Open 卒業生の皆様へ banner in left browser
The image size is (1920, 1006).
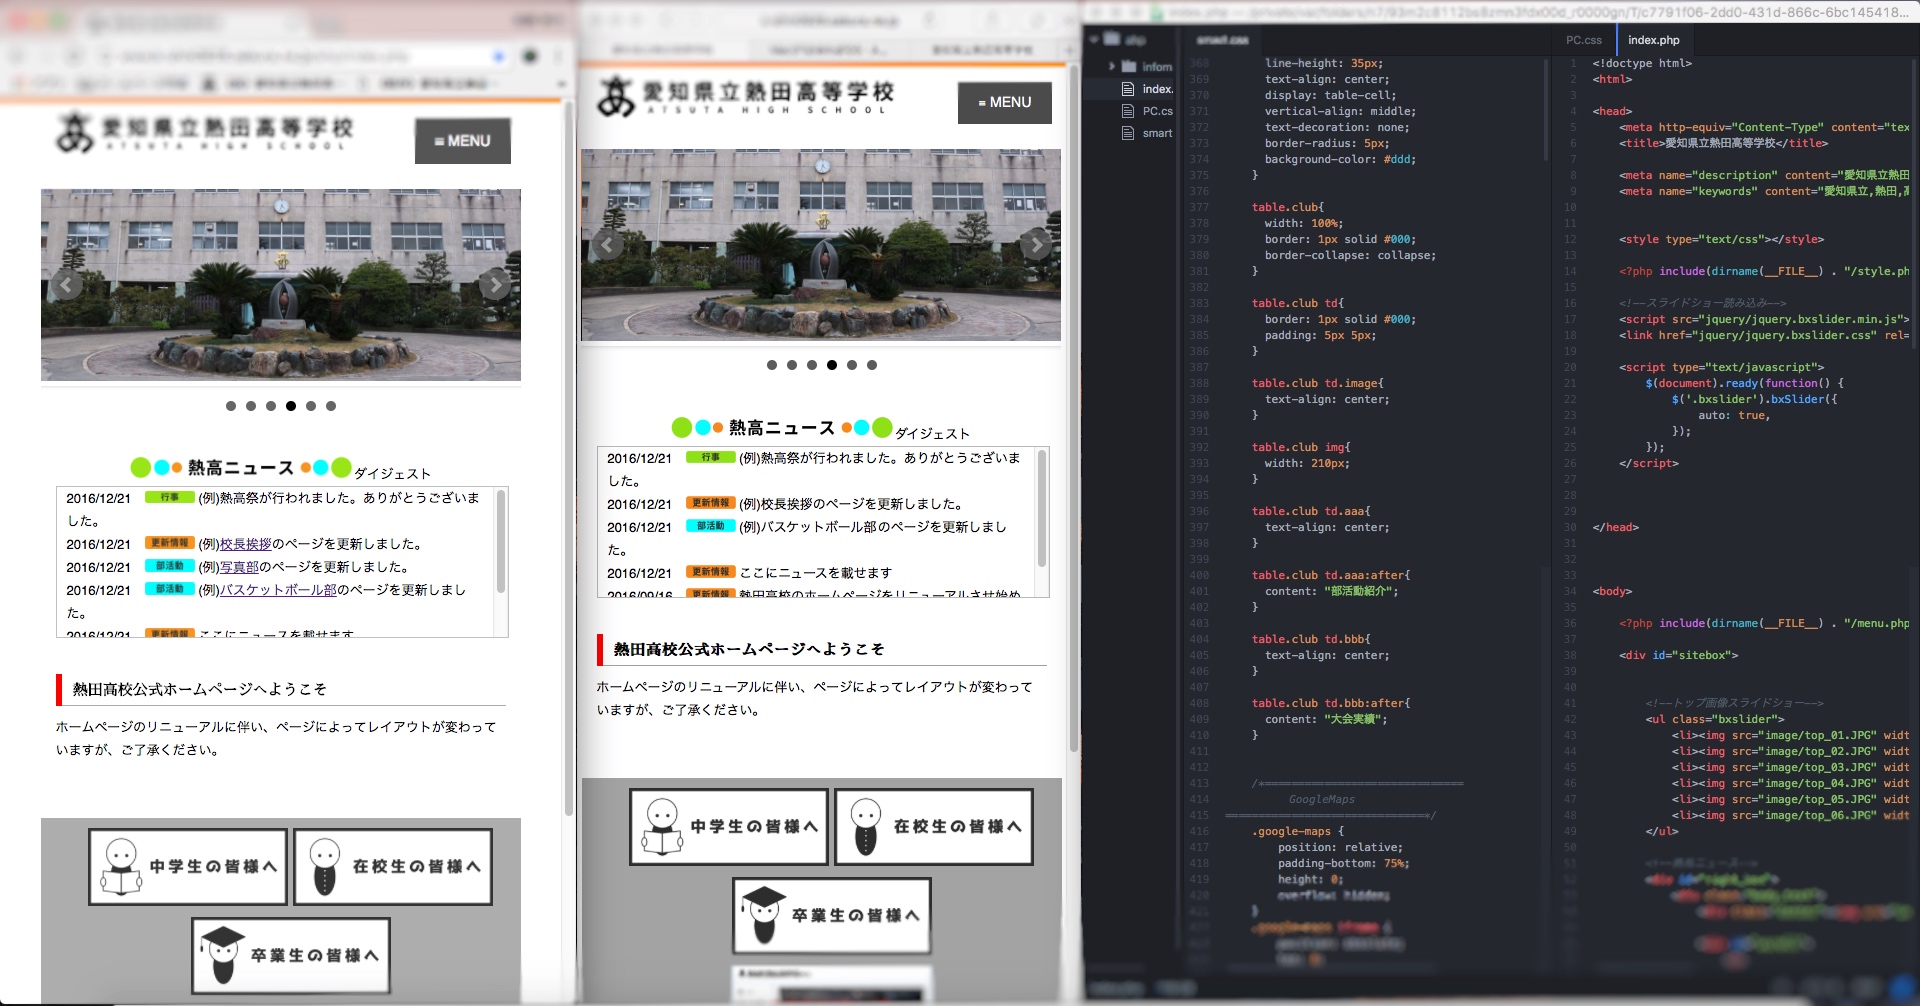click(x=291, y=956)
